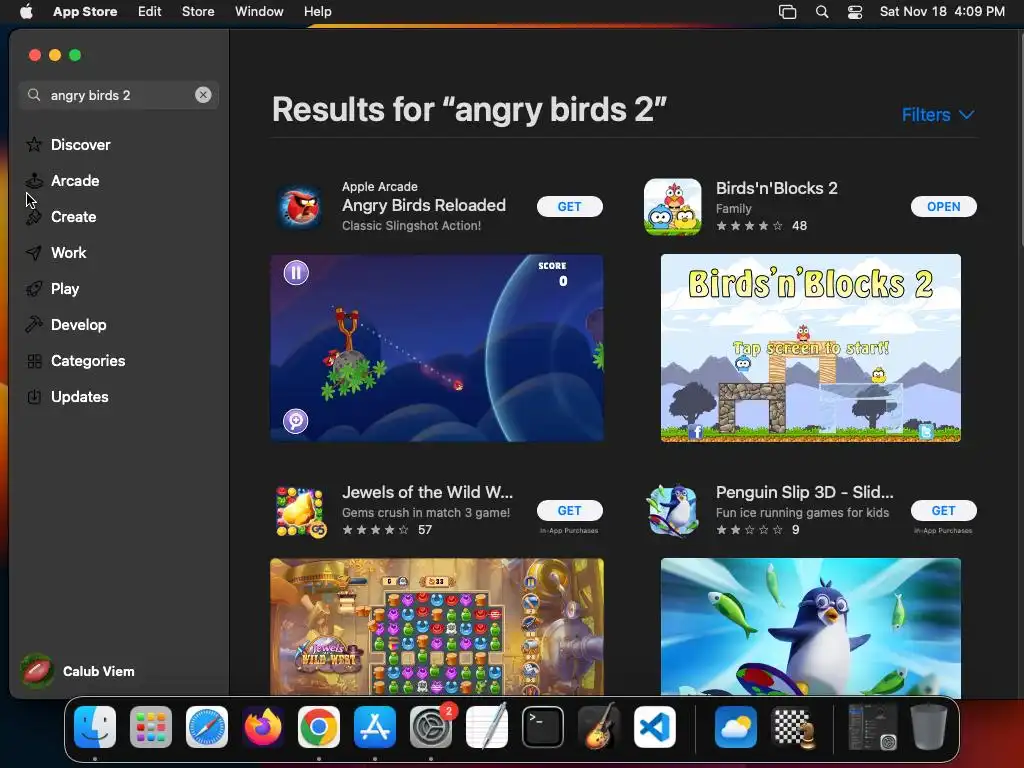Screen dimensions: 1024x768
Task: Open the Birds'n'Blocks 2 title link
Action: pyautogui.click(x=776, y=188)
